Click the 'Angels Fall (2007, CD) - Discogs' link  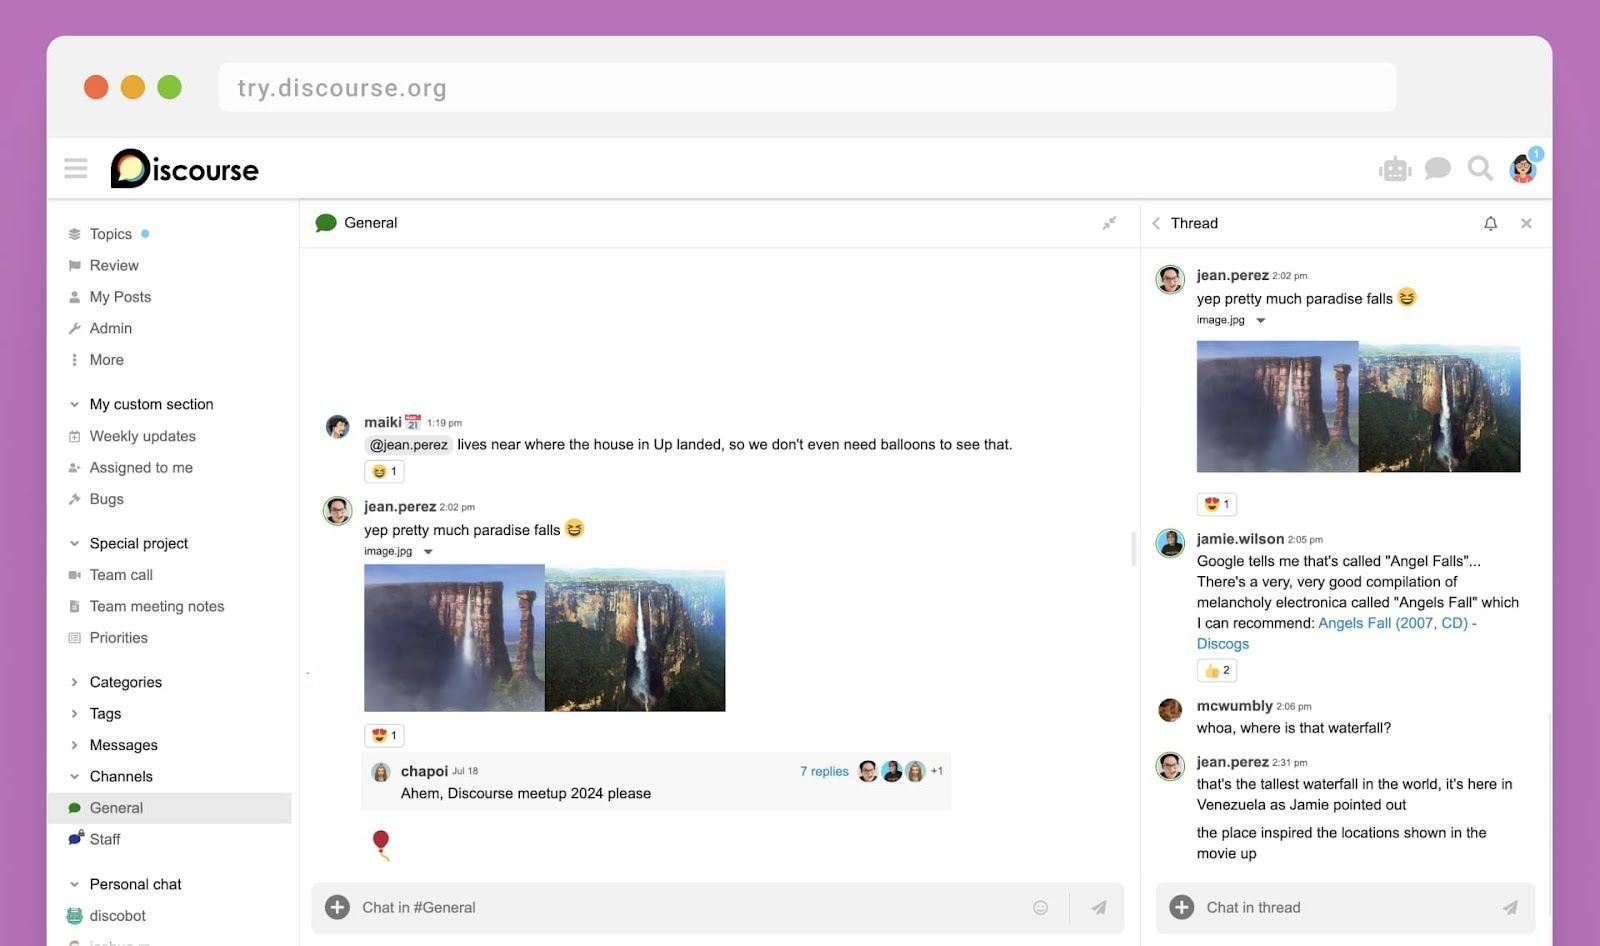coord(1396,622)
